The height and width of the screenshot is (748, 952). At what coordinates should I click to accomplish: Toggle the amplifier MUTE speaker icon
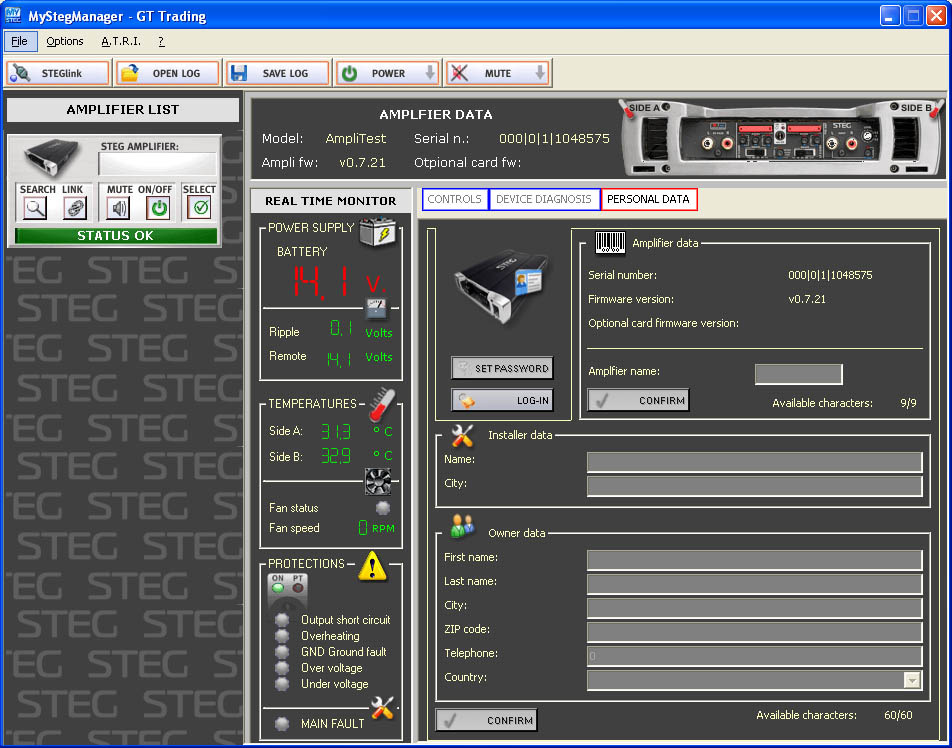[119, 208]
